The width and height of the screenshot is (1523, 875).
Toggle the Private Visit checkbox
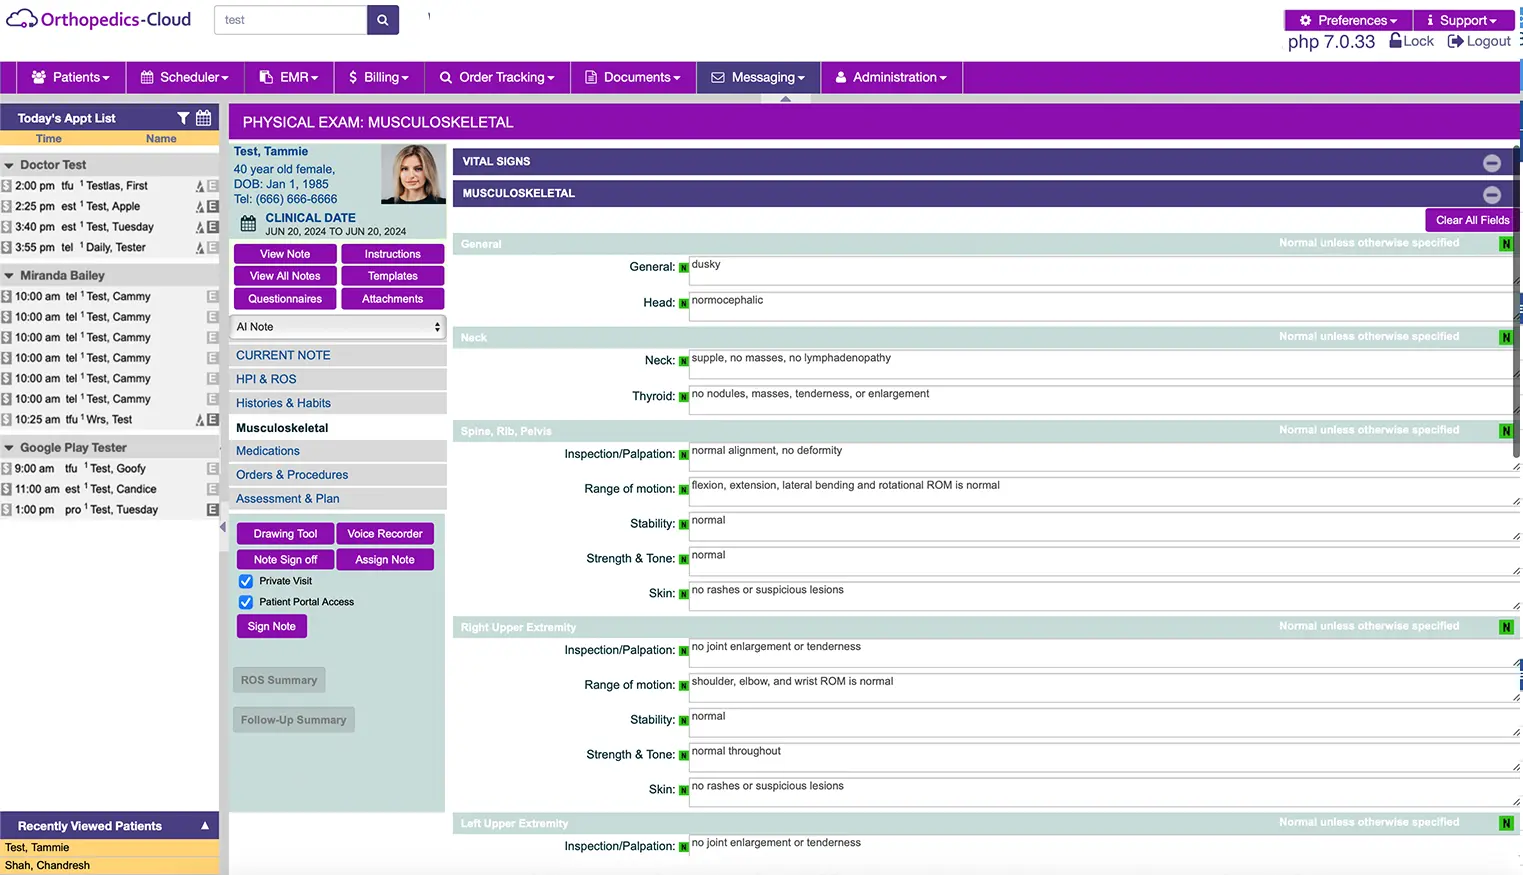246,581
